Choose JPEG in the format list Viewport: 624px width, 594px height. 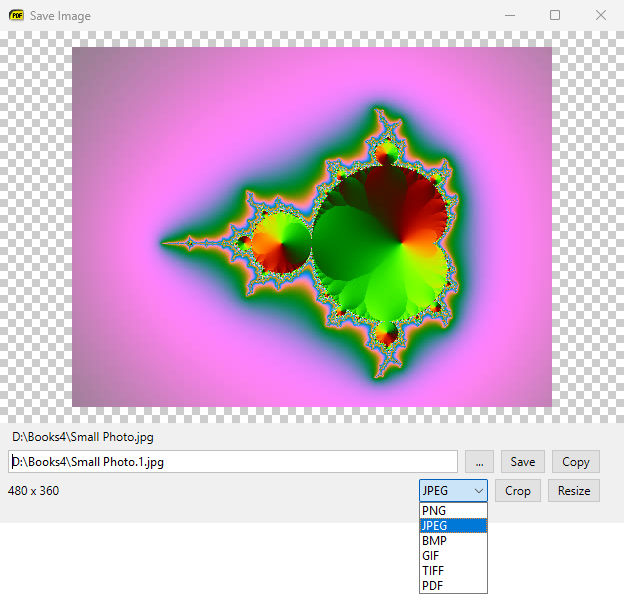coord(453,526)
